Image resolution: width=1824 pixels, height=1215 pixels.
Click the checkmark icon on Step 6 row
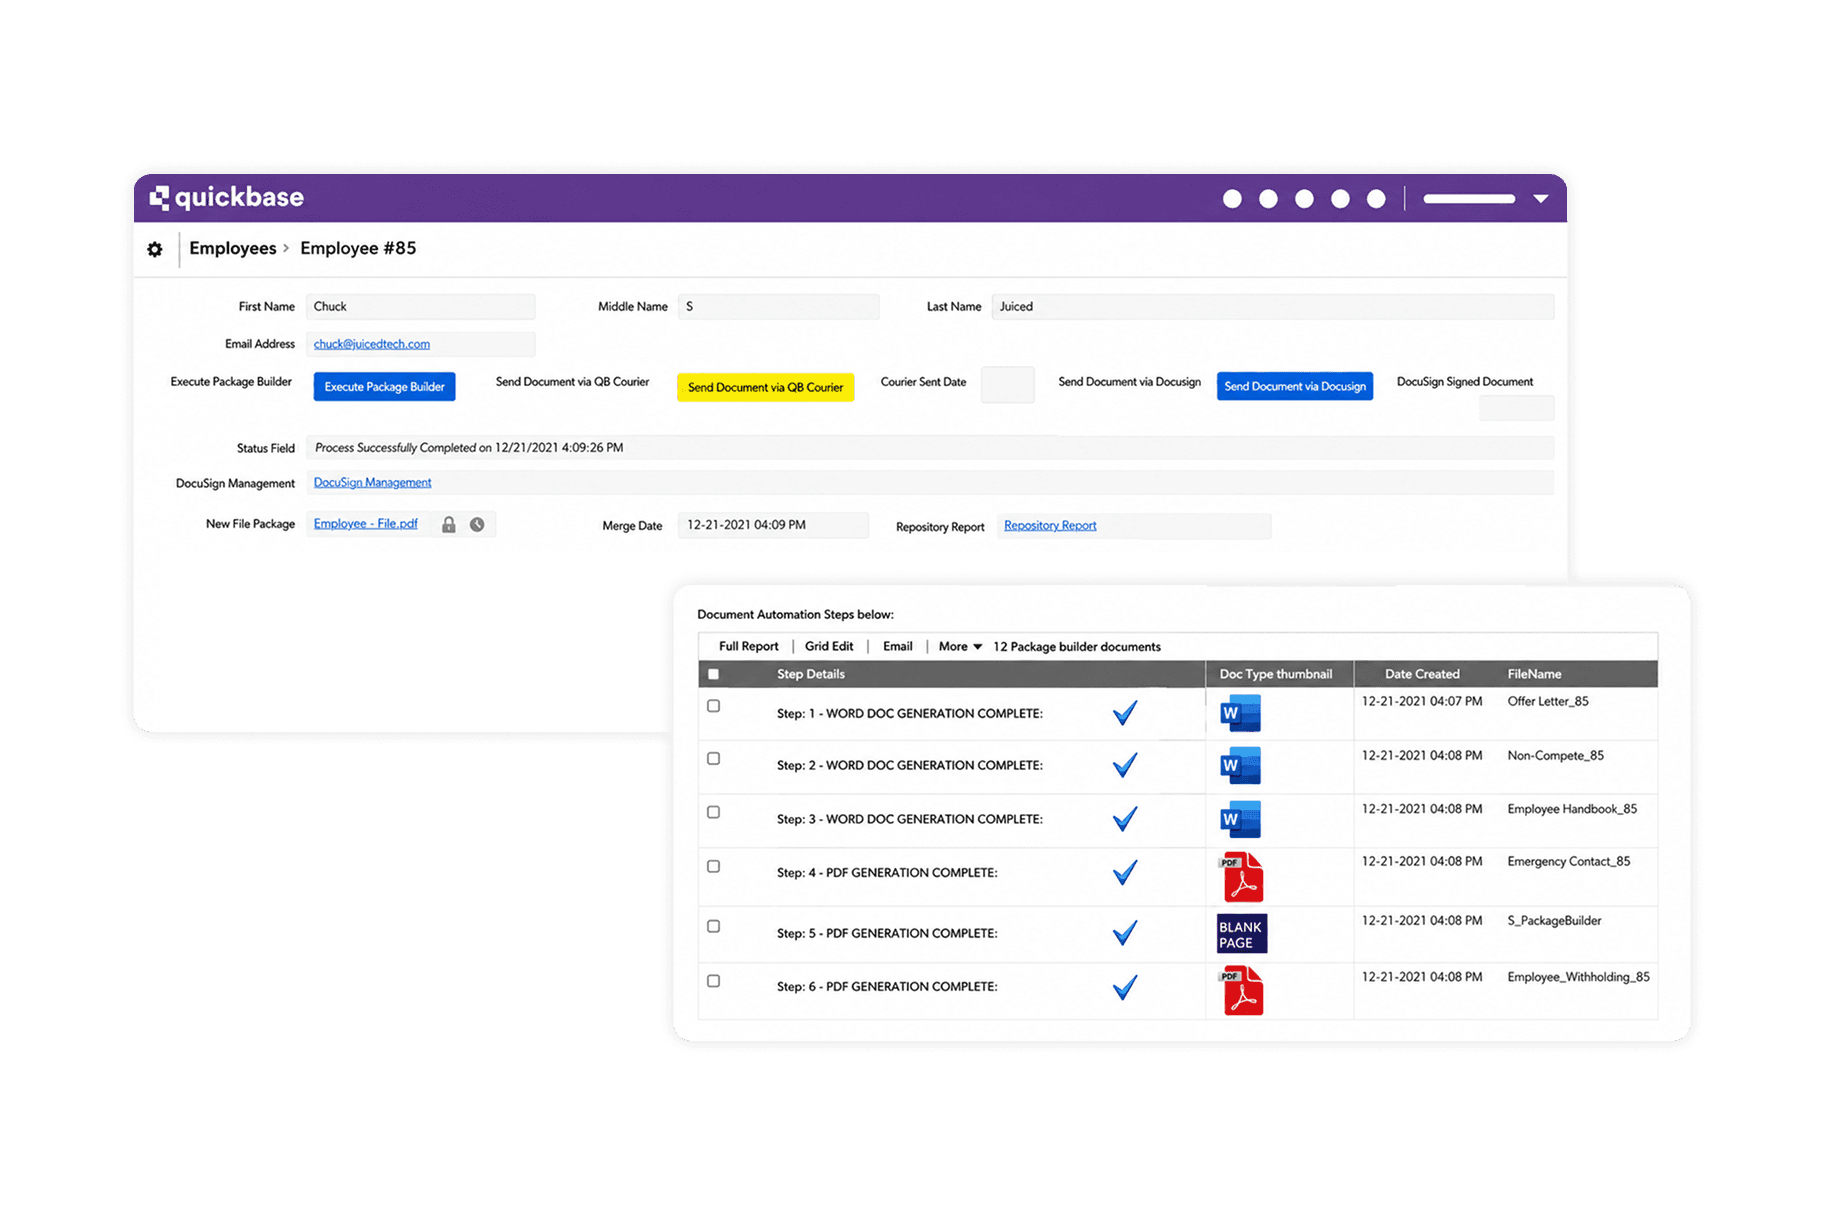click(x=1125, y=987)
